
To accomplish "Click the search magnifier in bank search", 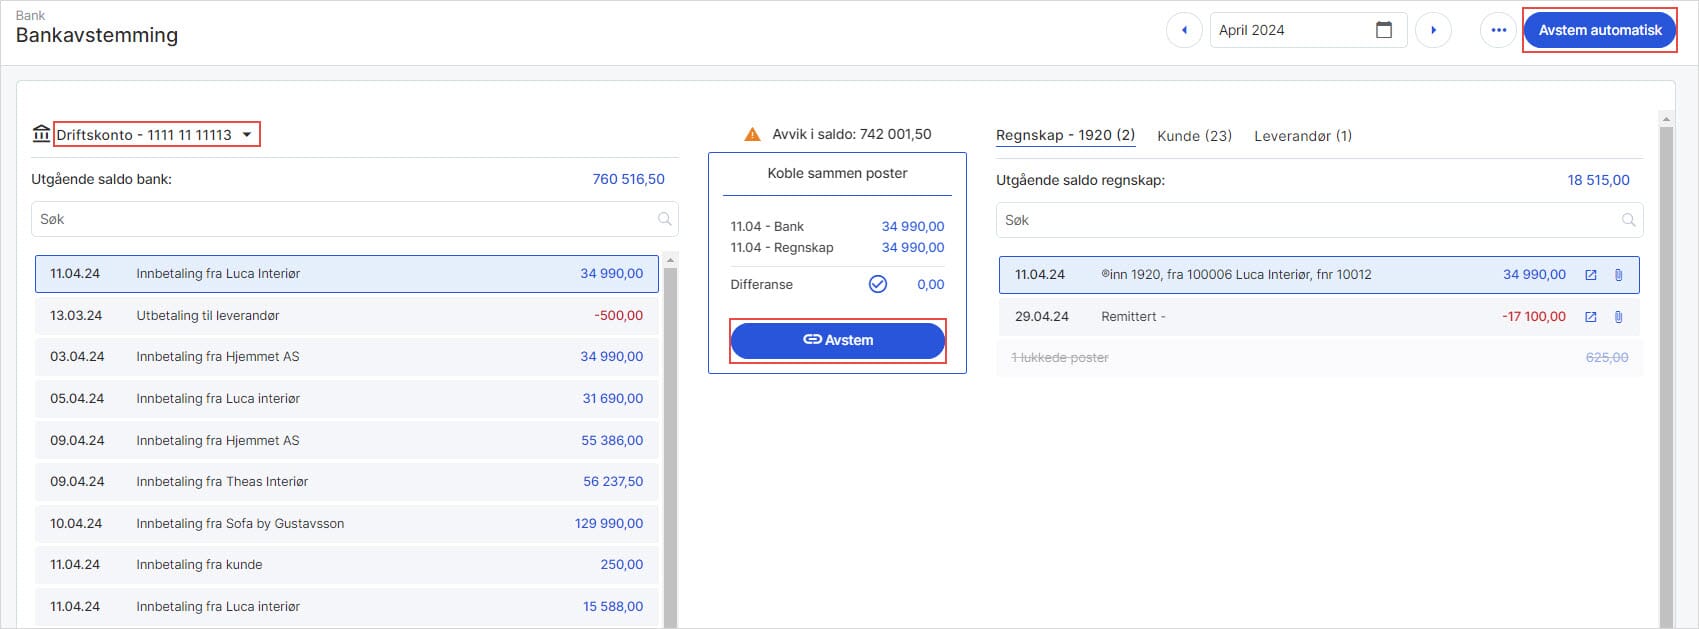I will pyautogui.click(x=665, y=219).
